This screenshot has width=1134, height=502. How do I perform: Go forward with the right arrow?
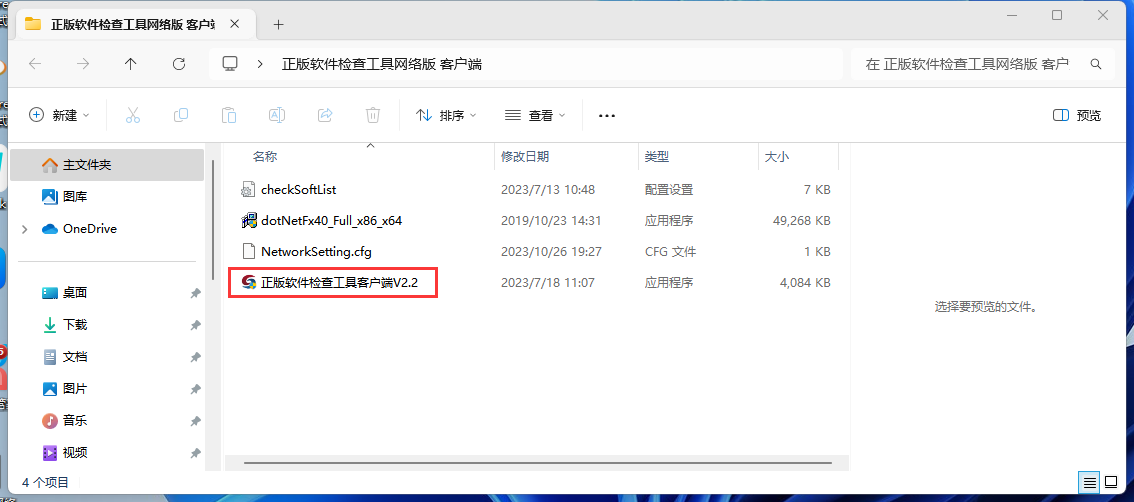(83, 64)
